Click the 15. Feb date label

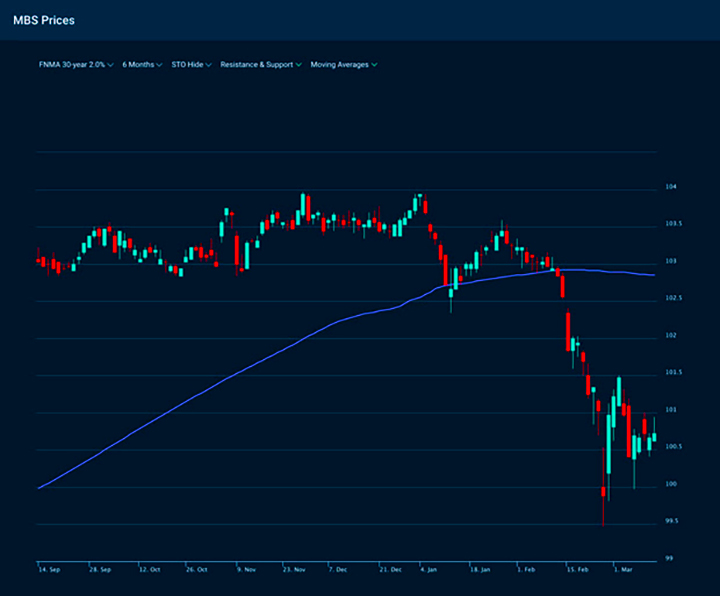click(x=577, y=569)
